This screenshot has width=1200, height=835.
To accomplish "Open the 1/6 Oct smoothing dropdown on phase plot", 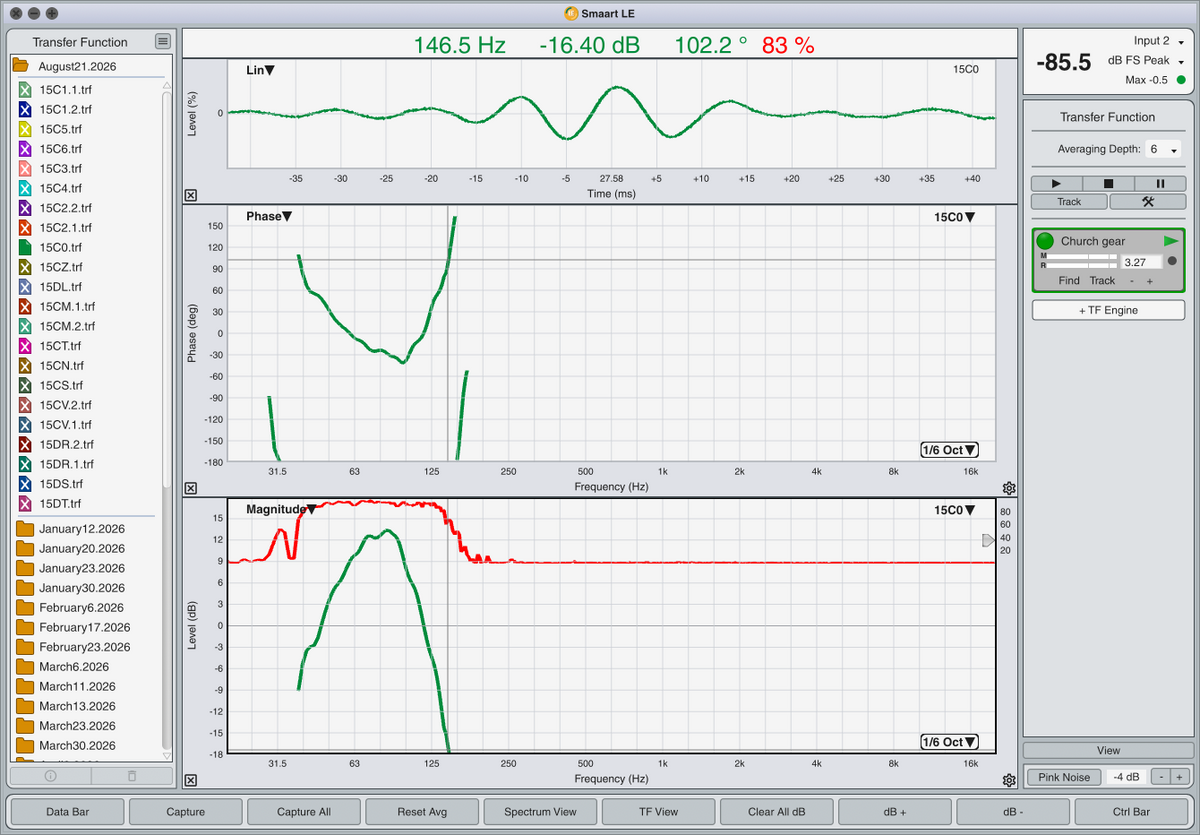I will tap(949, 450).
